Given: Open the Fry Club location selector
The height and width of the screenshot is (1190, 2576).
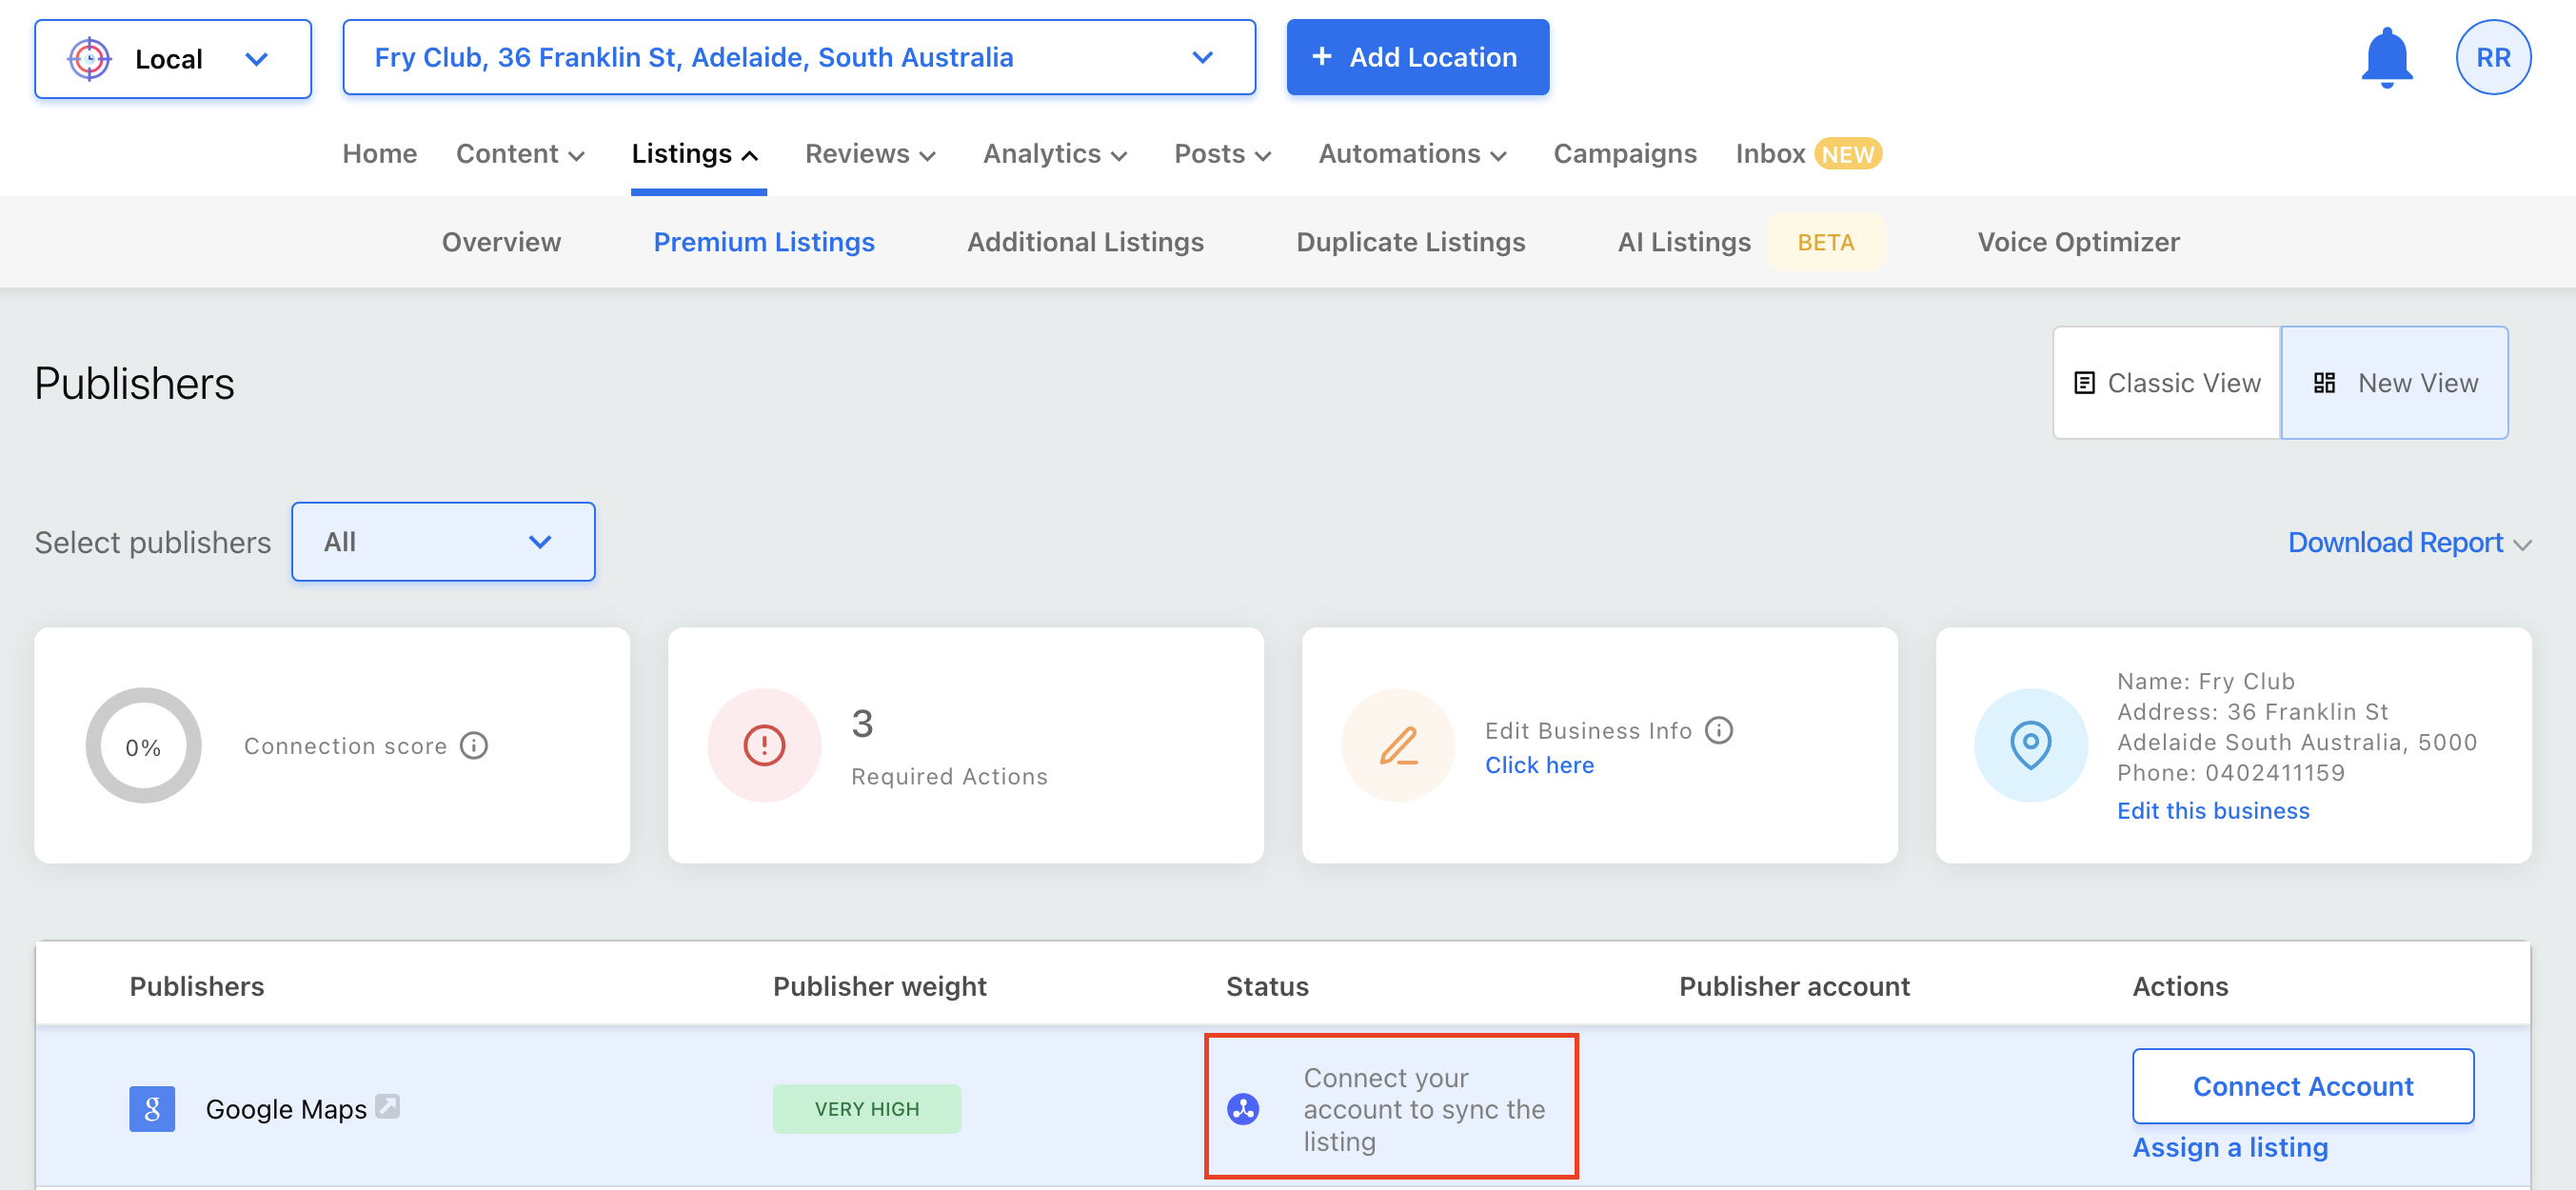Looking at the screenshot, I should tap(799, 58).
